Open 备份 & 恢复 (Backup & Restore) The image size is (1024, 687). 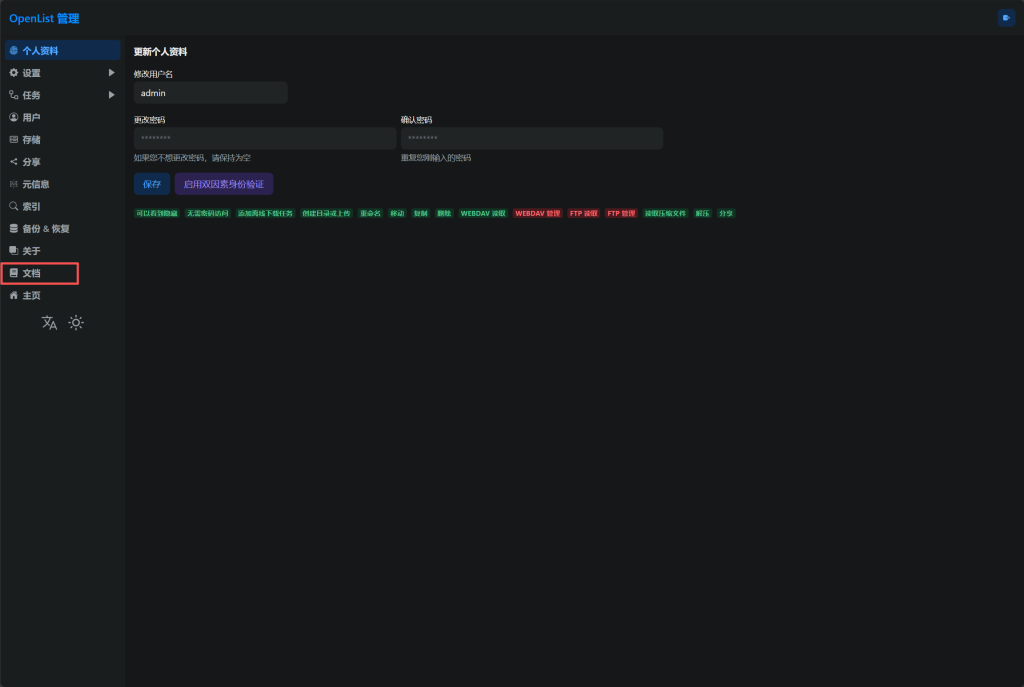pyautogui.click(x=45, y=228)
